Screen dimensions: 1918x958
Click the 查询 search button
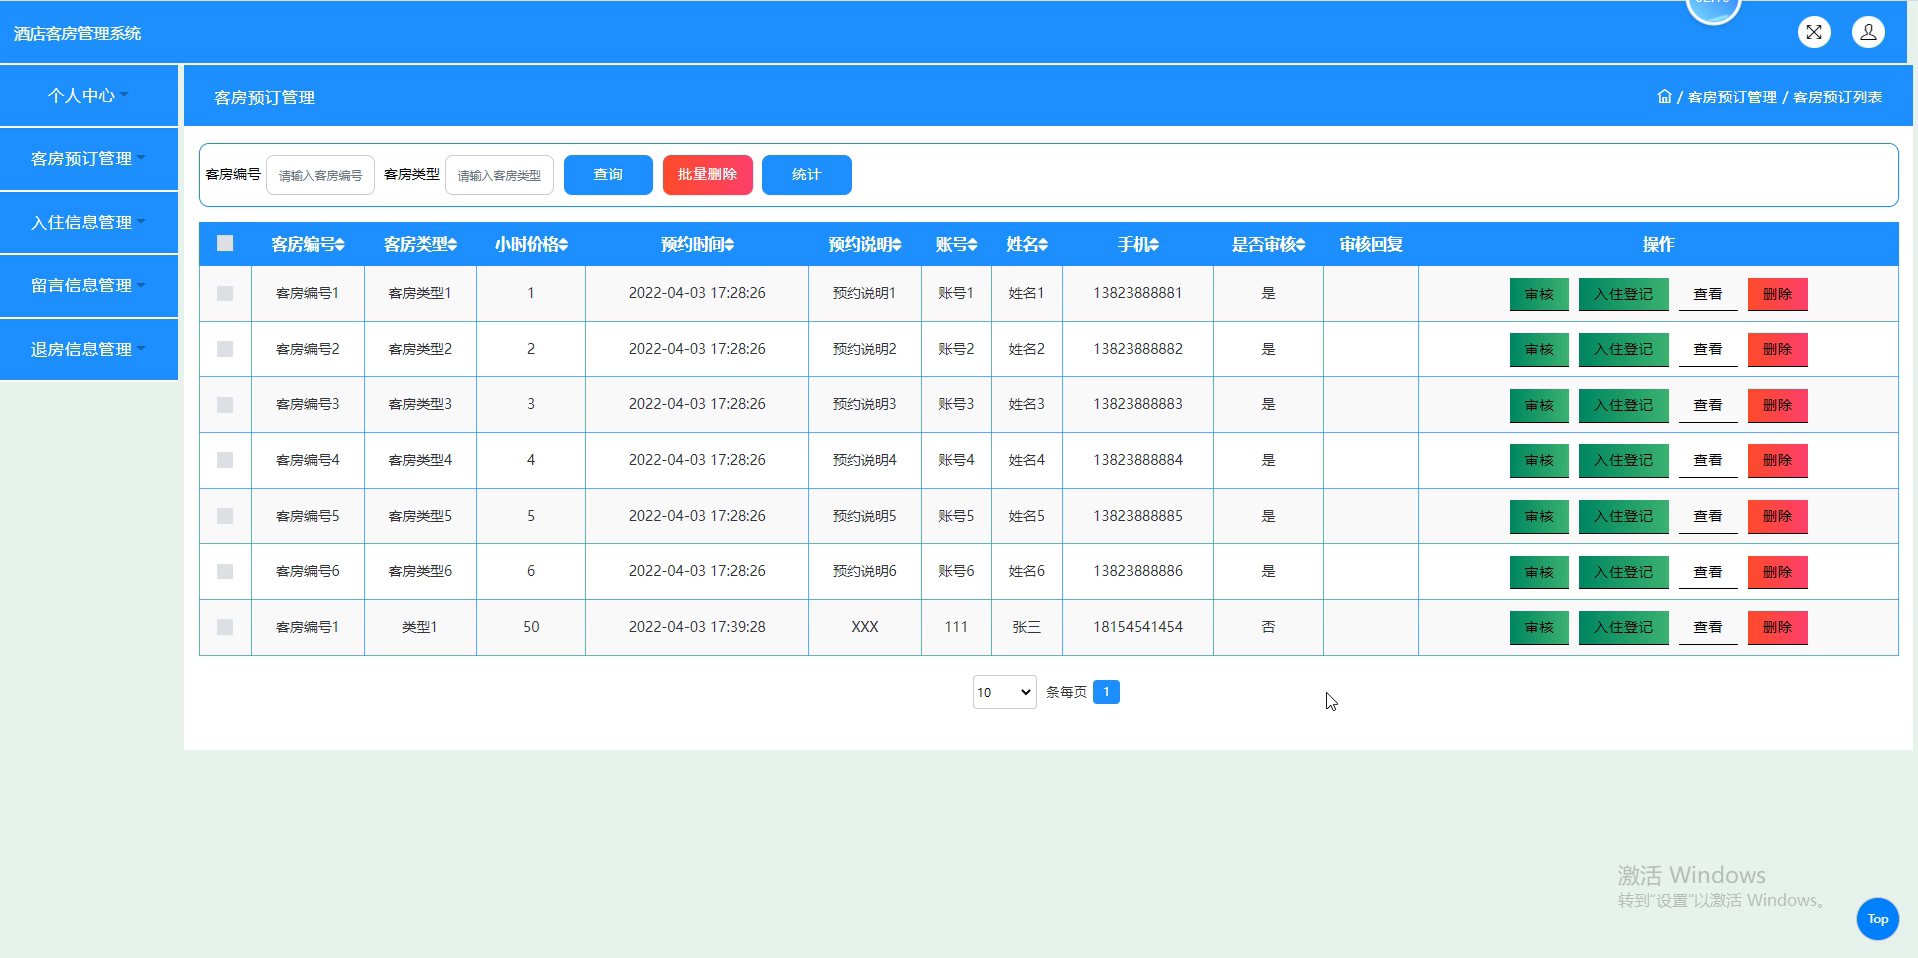pos(608,175)
